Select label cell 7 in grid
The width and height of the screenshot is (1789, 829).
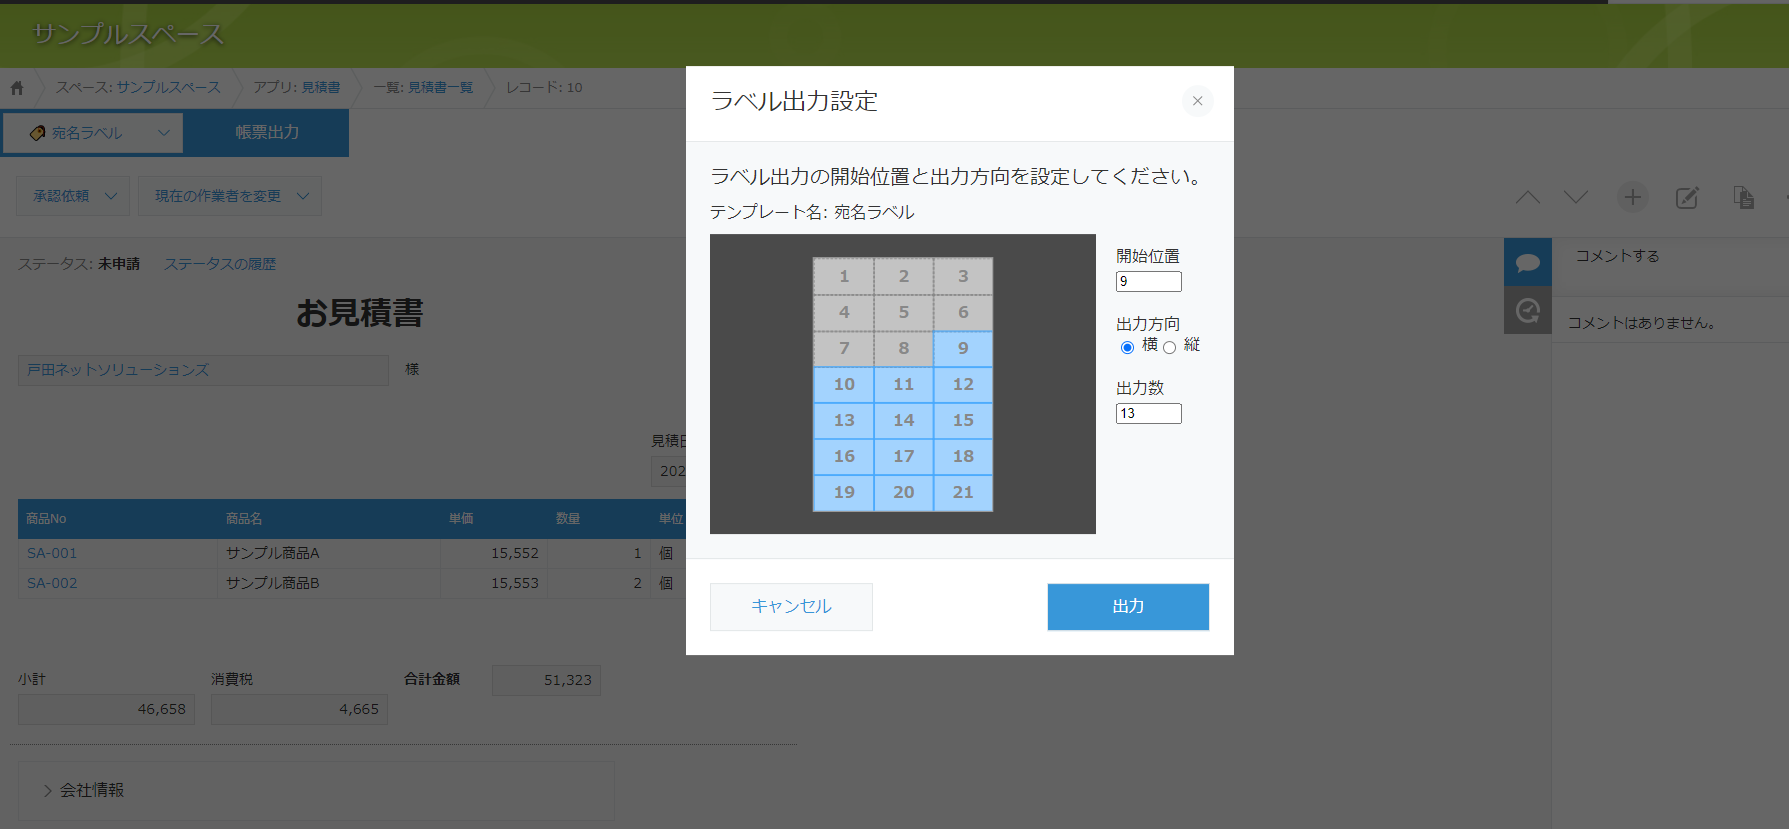pos(844,348)
